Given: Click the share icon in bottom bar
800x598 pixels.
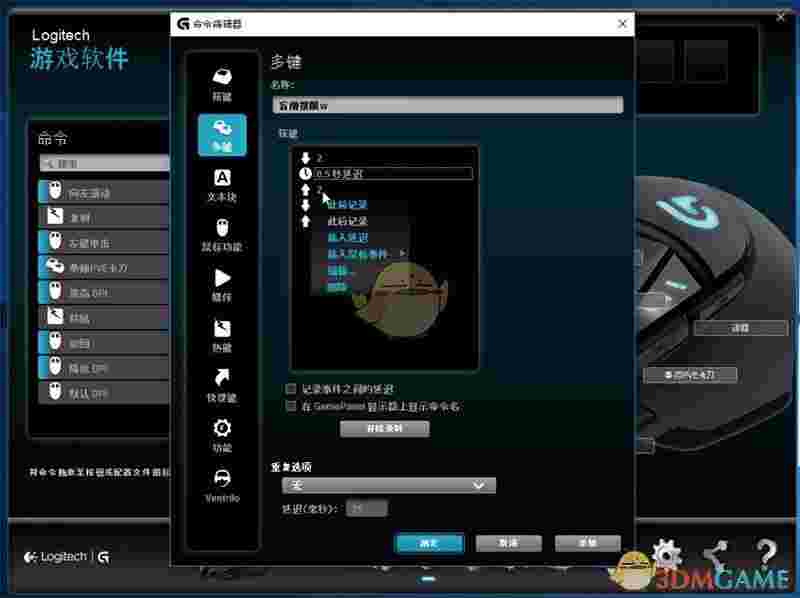Looking at the screenshot, I should (716, 554).
